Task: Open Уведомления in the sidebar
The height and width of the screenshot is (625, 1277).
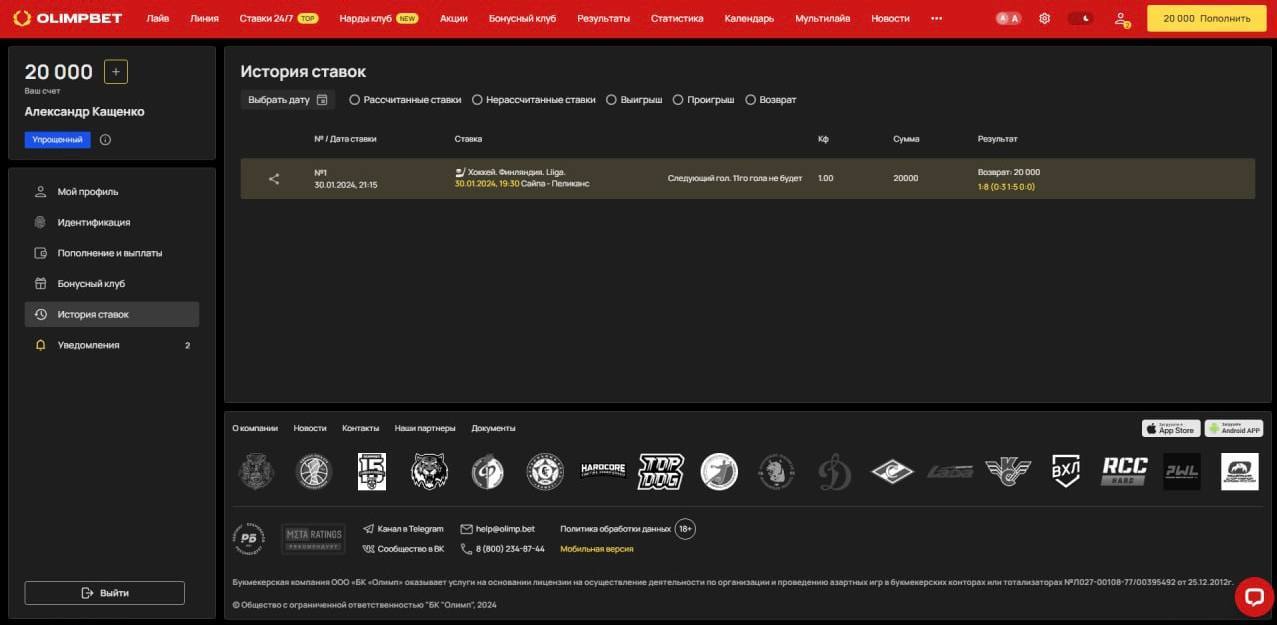Action: point(112,345)
